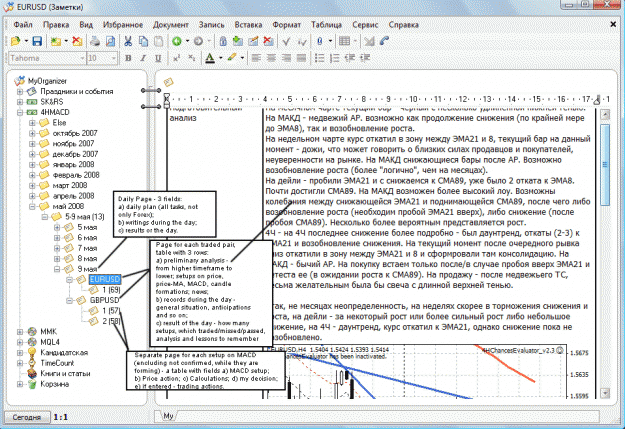Open Print Preview from the toolbar
The height and width of the screenshot is (429, 625).
point(110,41)
